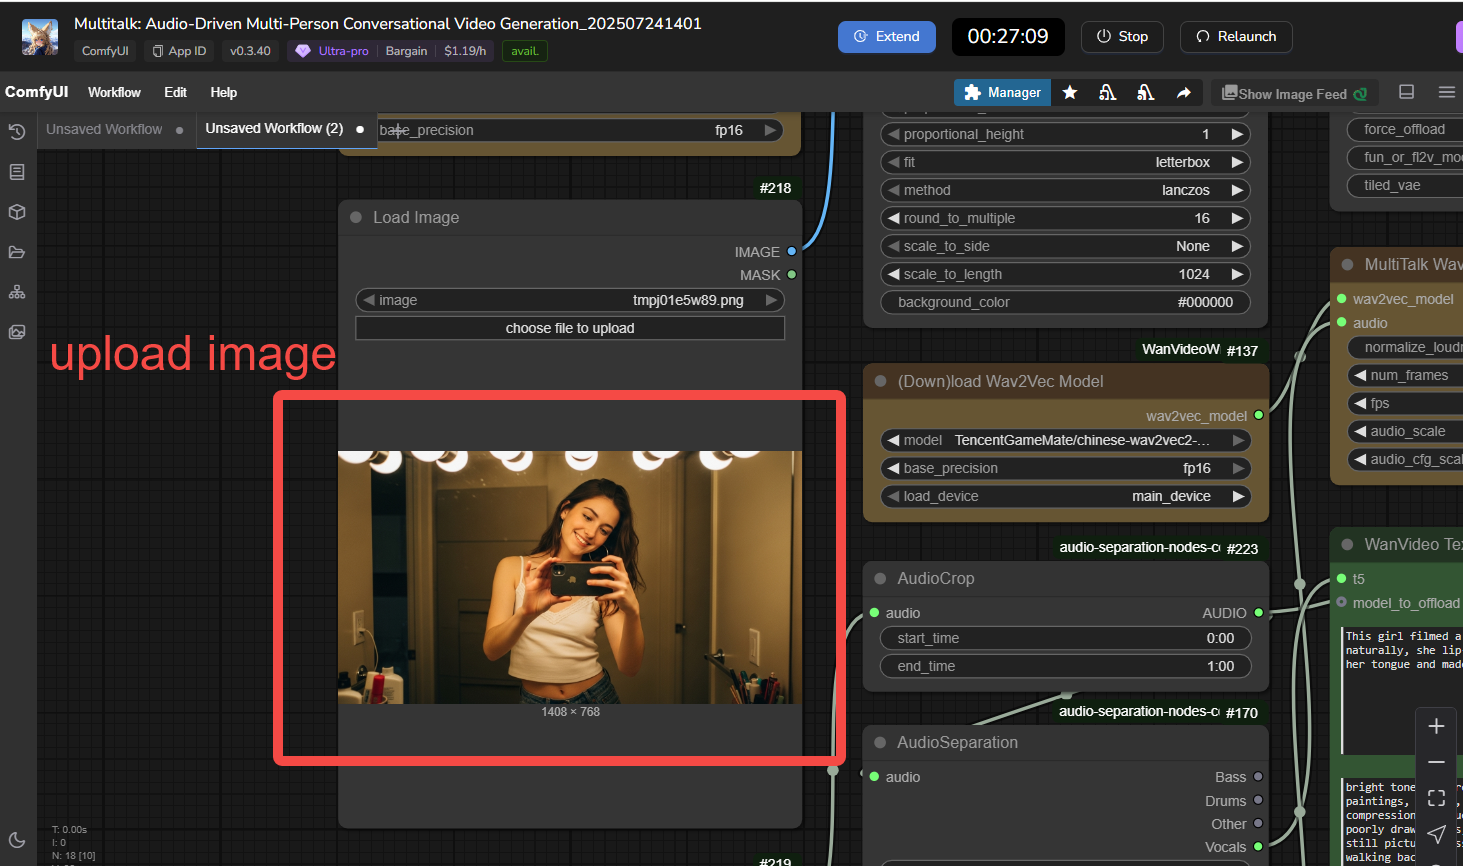The image size is (1463, 866).
Task: Click the 00:27:09 timer display
Action: coord(1008,36)
